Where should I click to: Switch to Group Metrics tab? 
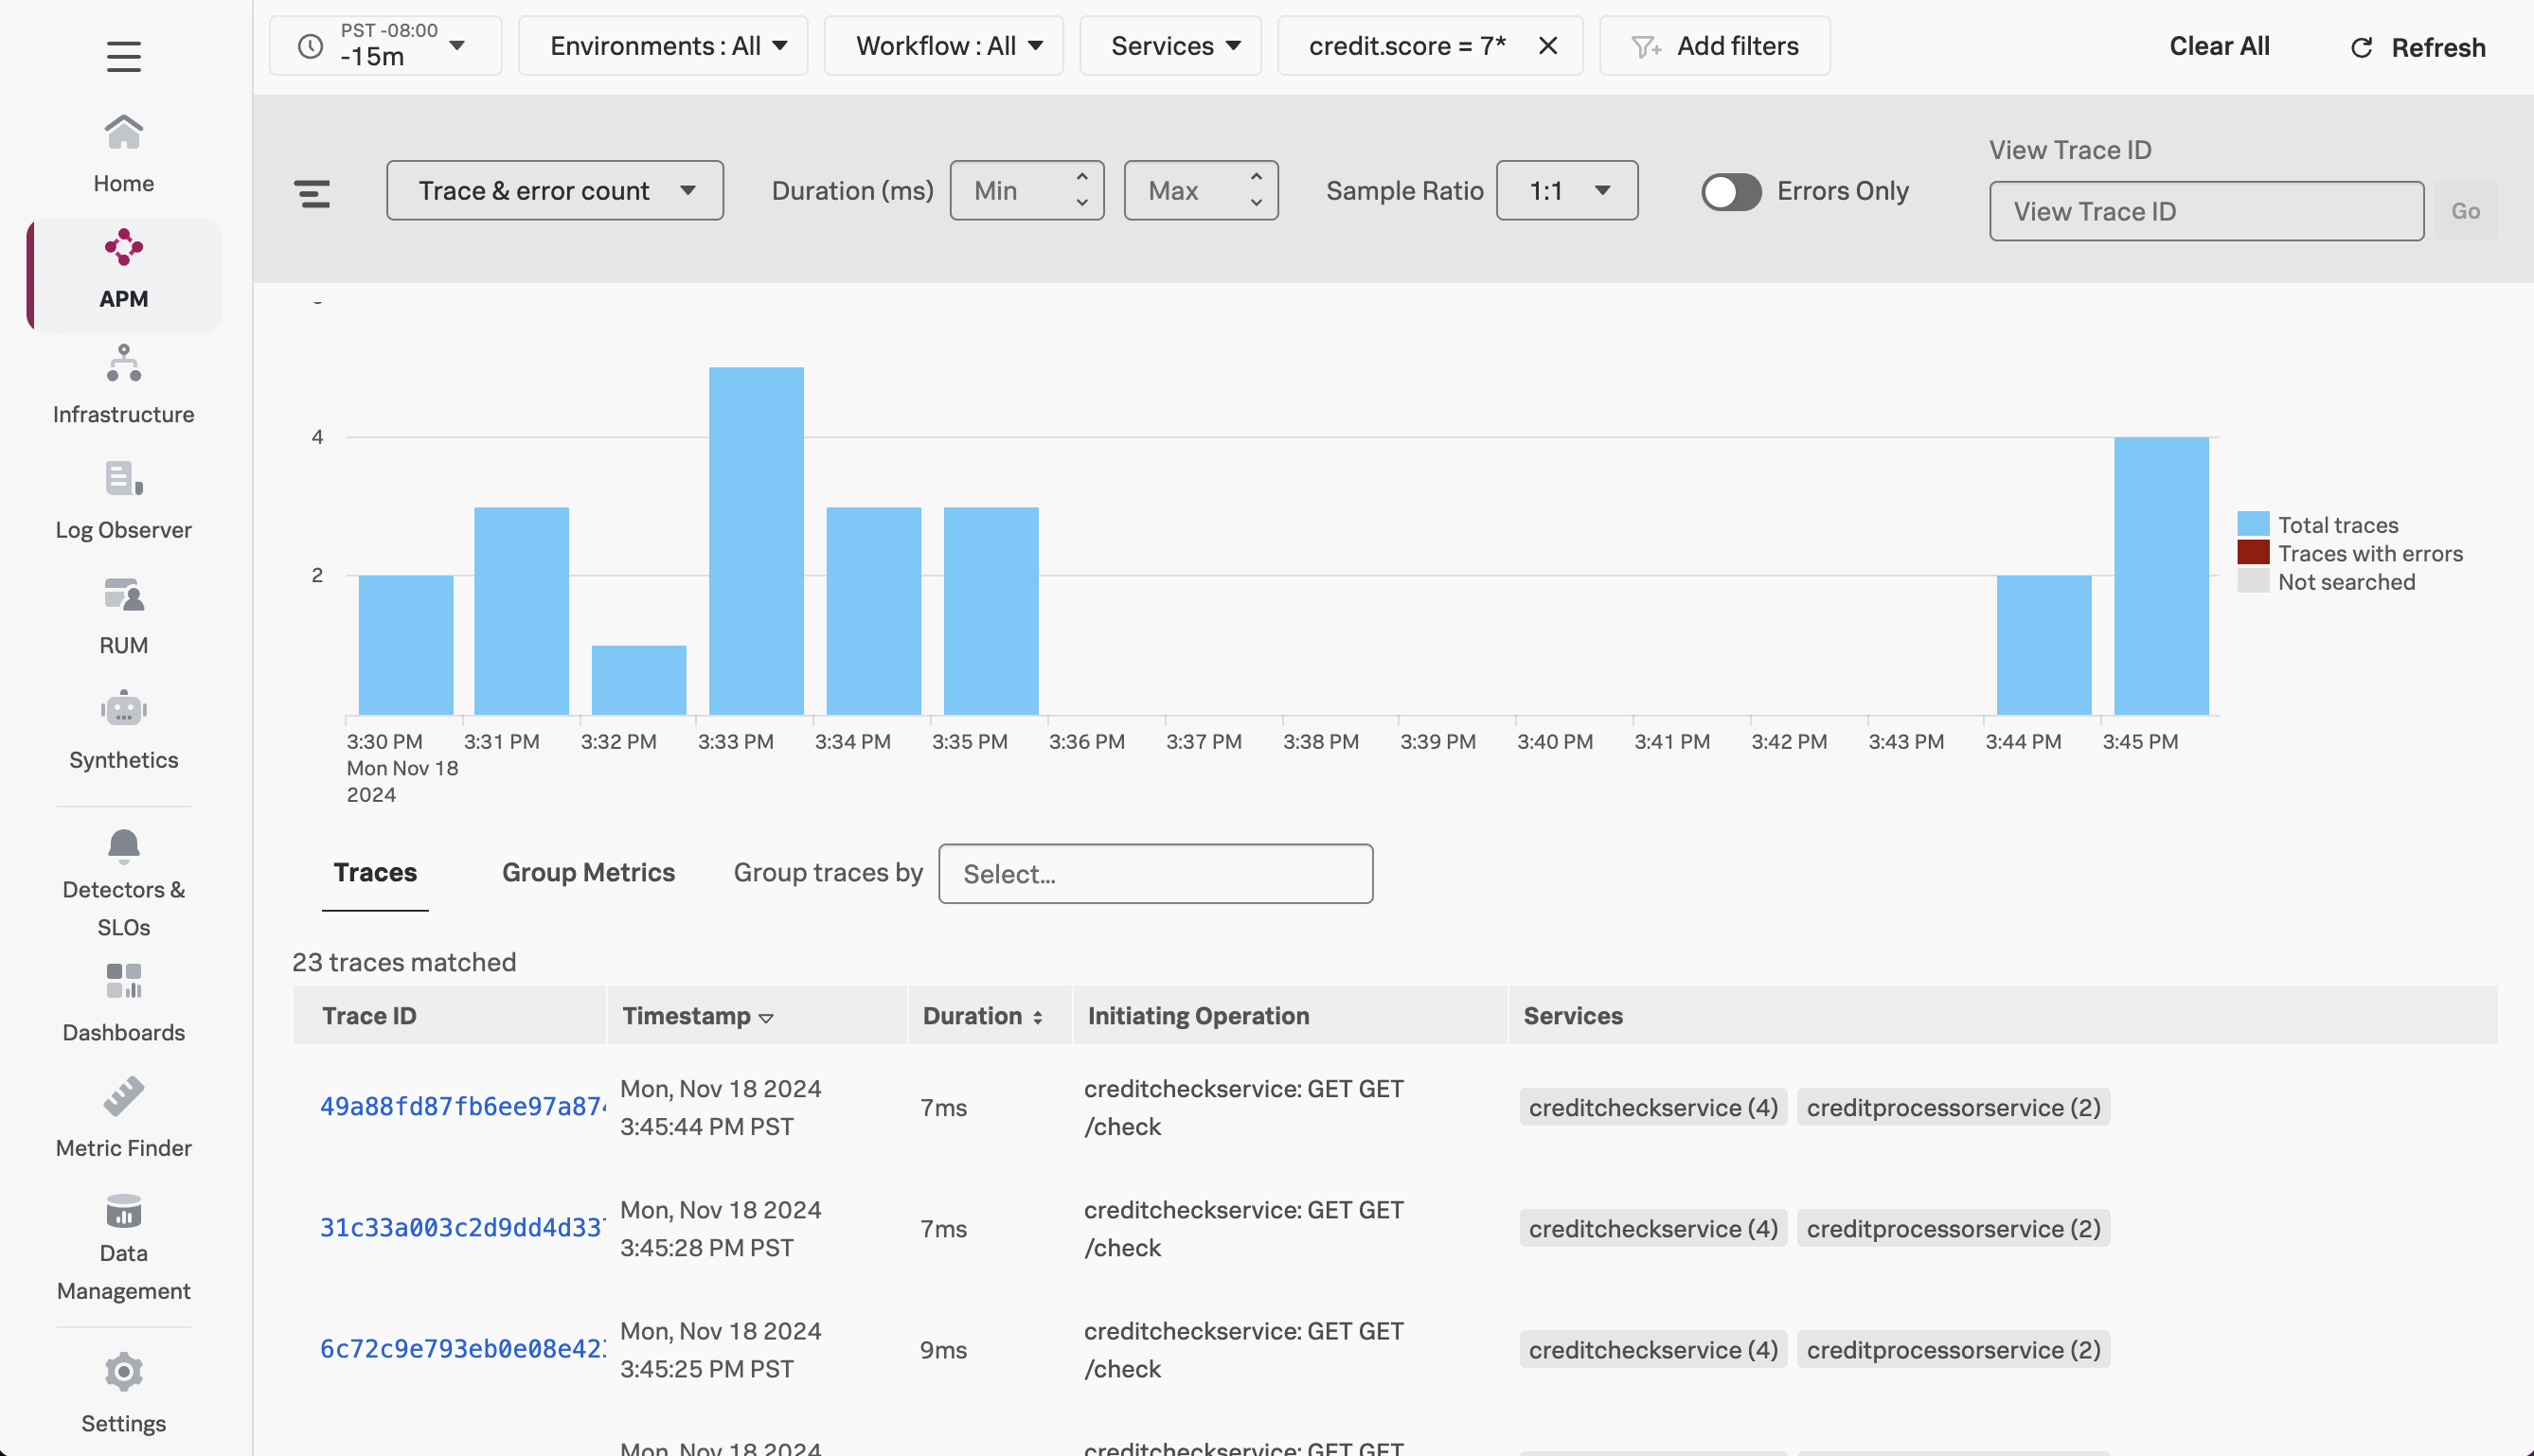coord(588,872)
